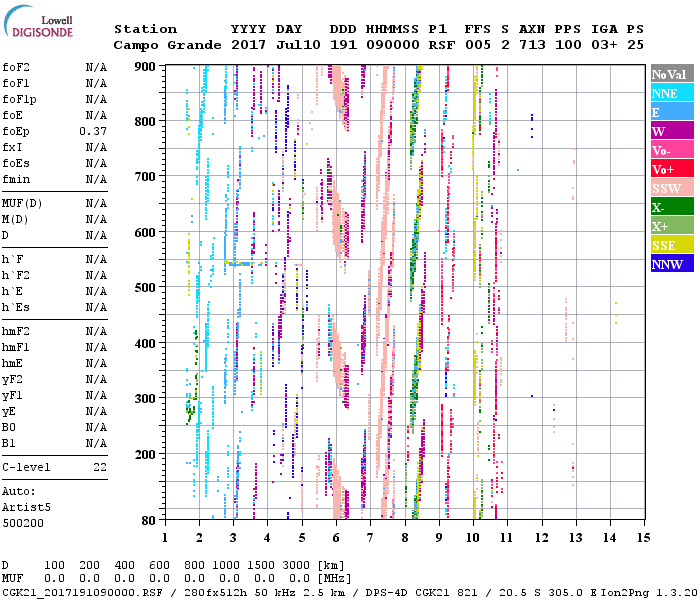Screen dimensions: 700x600
Task: Select the NNE cyan legend swatch
Action: [x=672, y=93]
